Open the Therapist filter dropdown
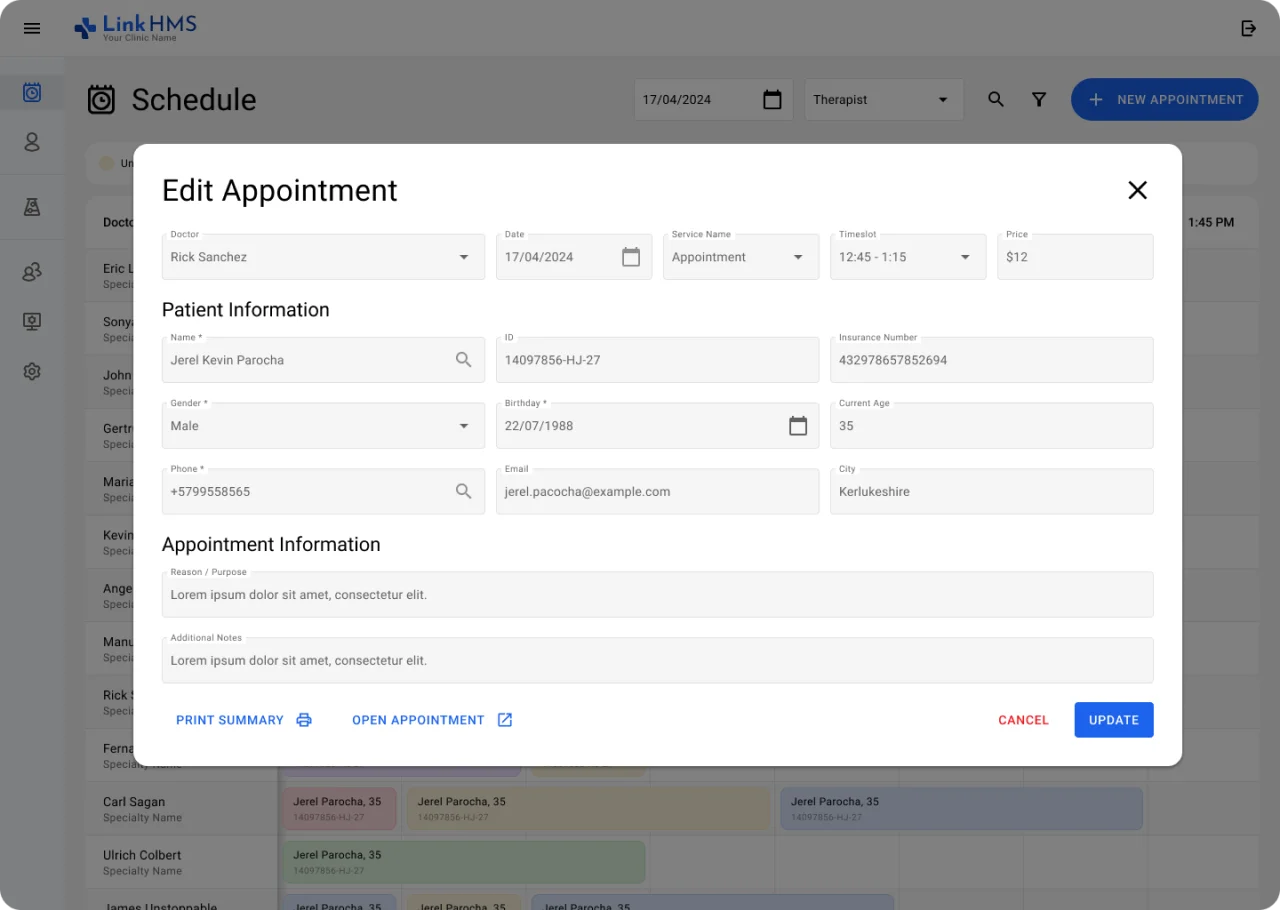This screenshot has height=910, width=1280. tap(884, 100)
